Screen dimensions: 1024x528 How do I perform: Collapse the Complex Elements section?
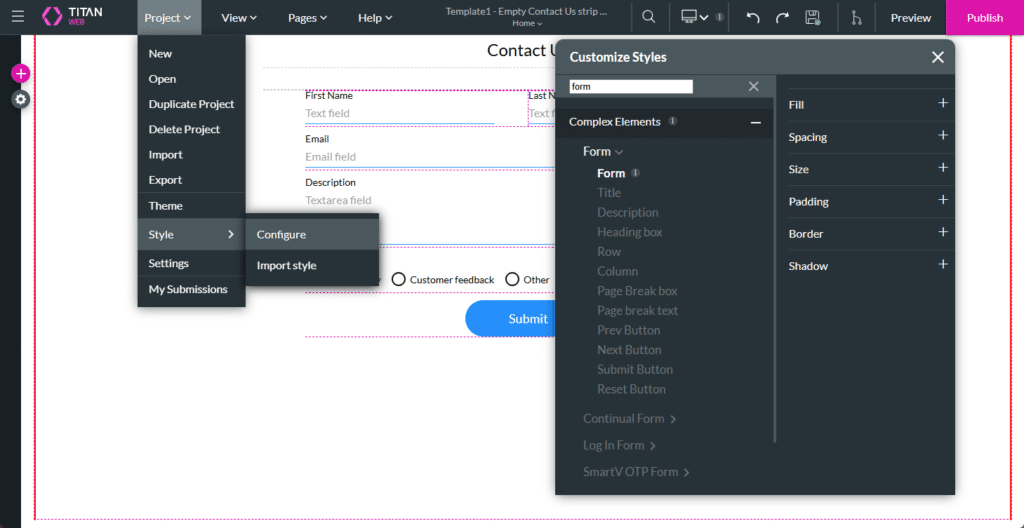755,122
